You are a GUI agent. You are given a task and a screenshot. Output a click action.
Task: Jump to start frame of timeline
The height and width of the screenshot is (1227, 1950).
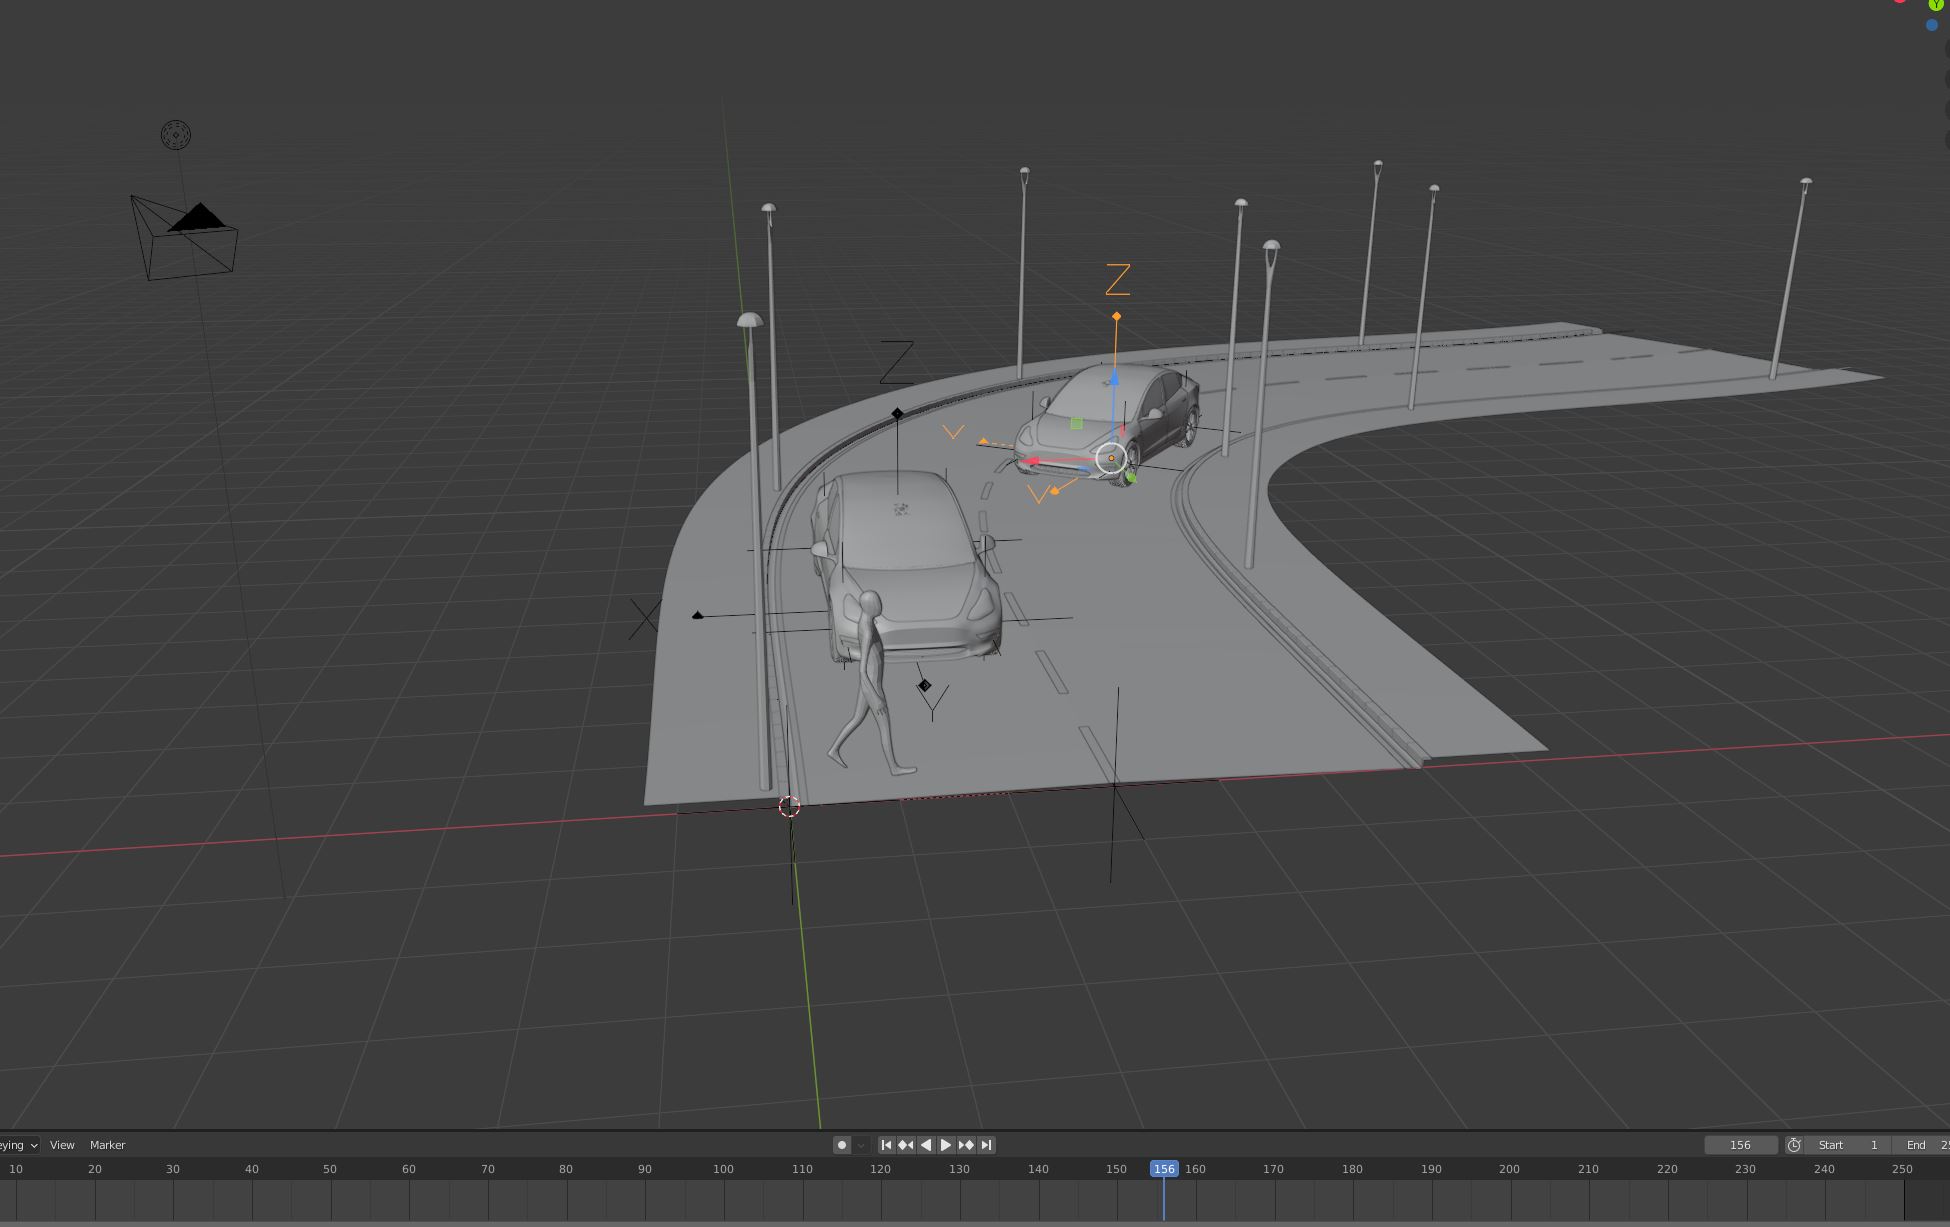[x=886, y=1145]
